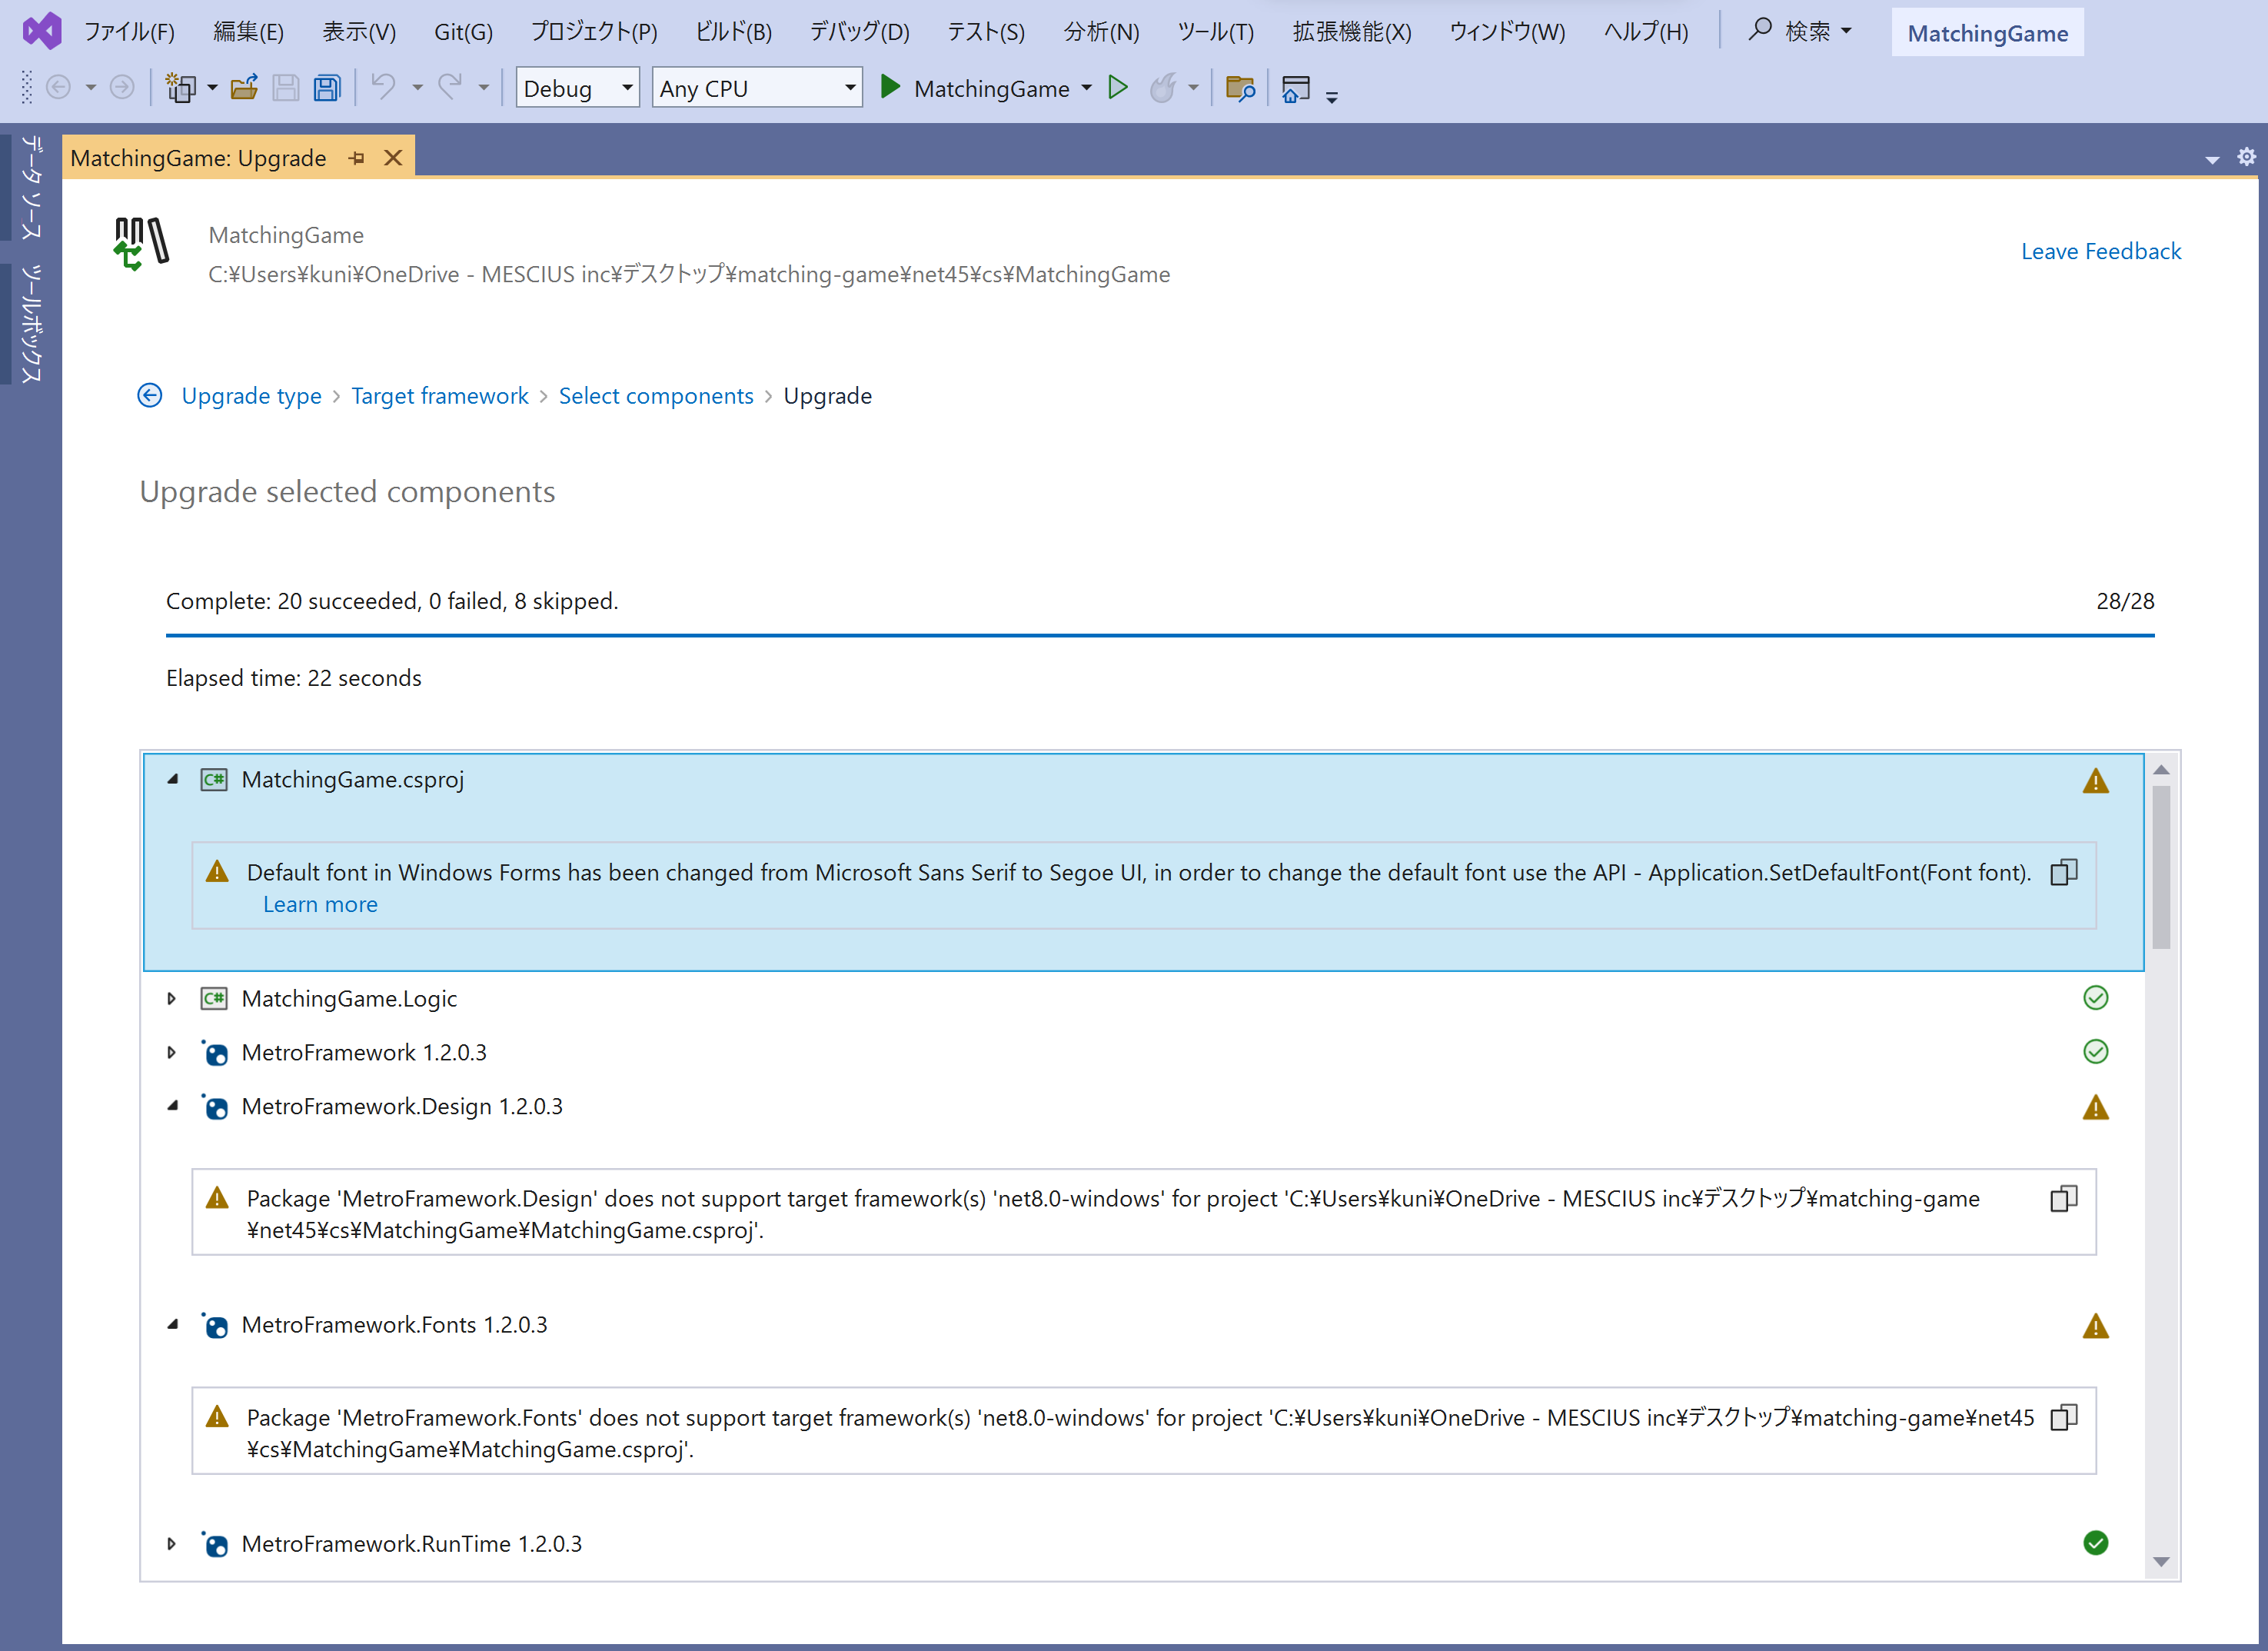Go to the Select components breadcrumb

pyautogui.click(x=656, y=396)
